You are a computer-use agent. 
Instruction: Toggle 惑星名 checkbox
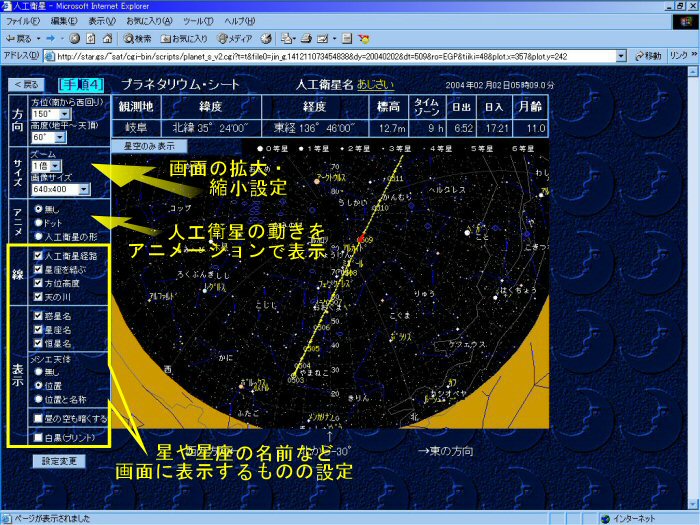(x=38, y=316)
